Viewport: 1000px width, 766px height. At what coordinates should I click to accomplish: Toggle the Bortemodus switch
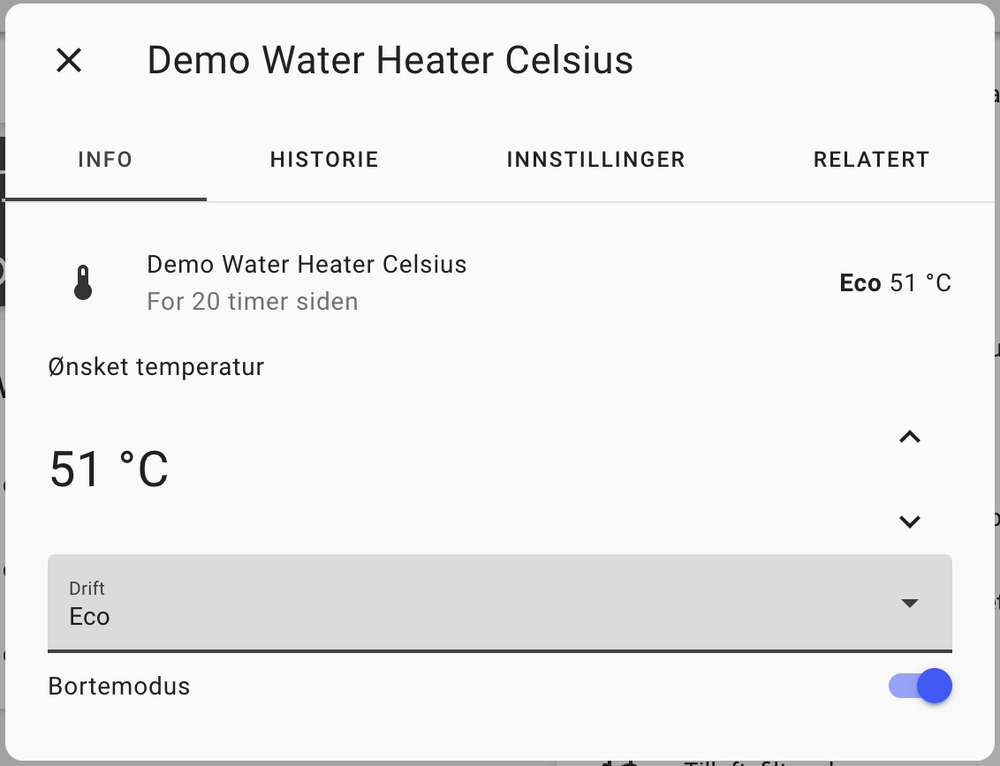[x=920, y=686]
